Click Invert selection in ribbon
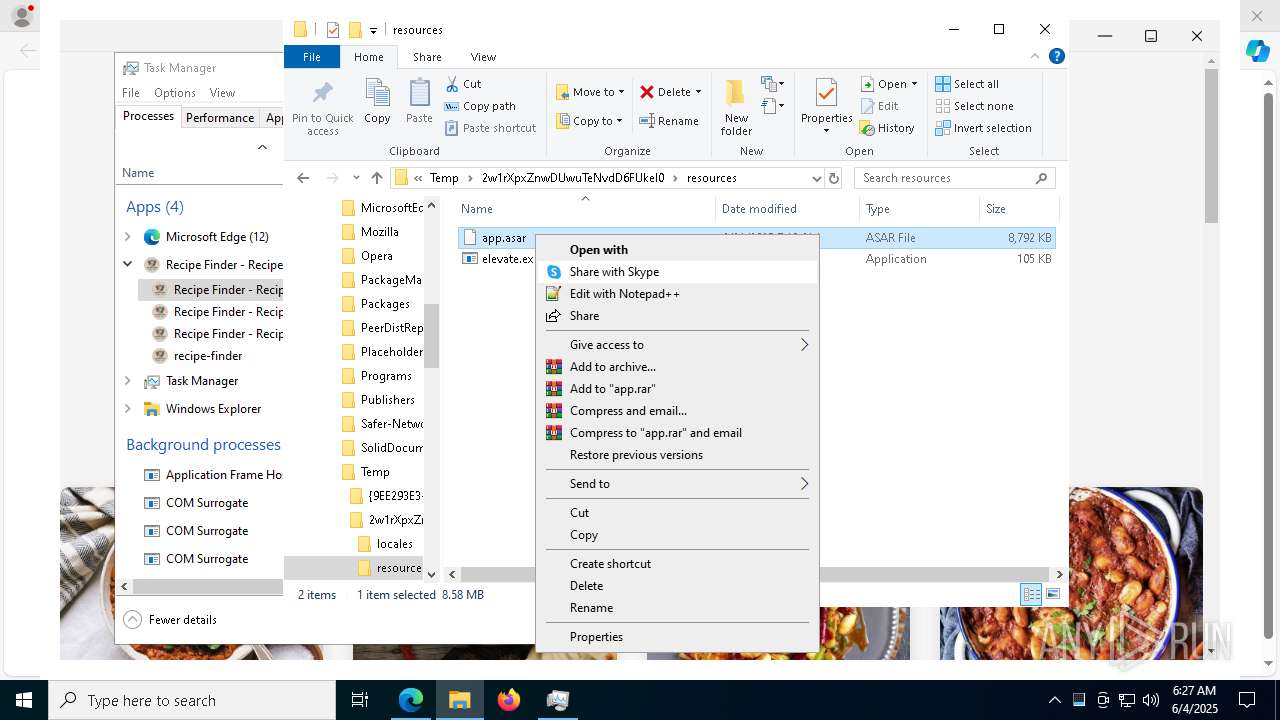This screenshot has height=720, width=1280. pyautogui.click(x=984, y=128)
